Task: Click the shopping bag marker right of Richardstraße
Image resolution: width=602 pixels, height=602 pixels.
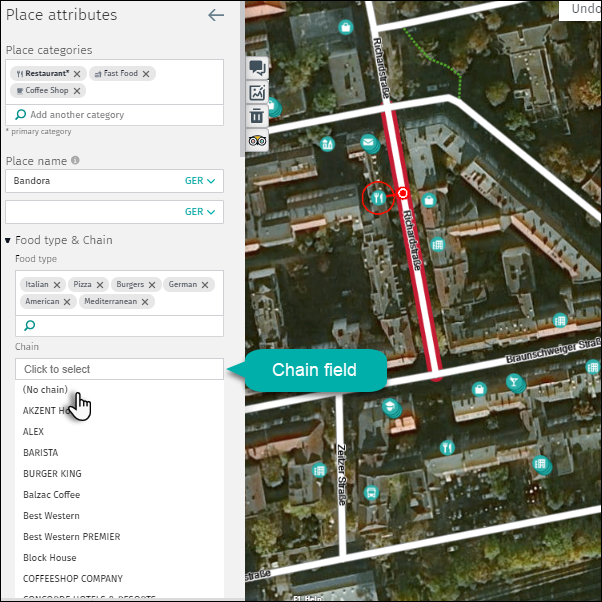Action: point(429,200)
